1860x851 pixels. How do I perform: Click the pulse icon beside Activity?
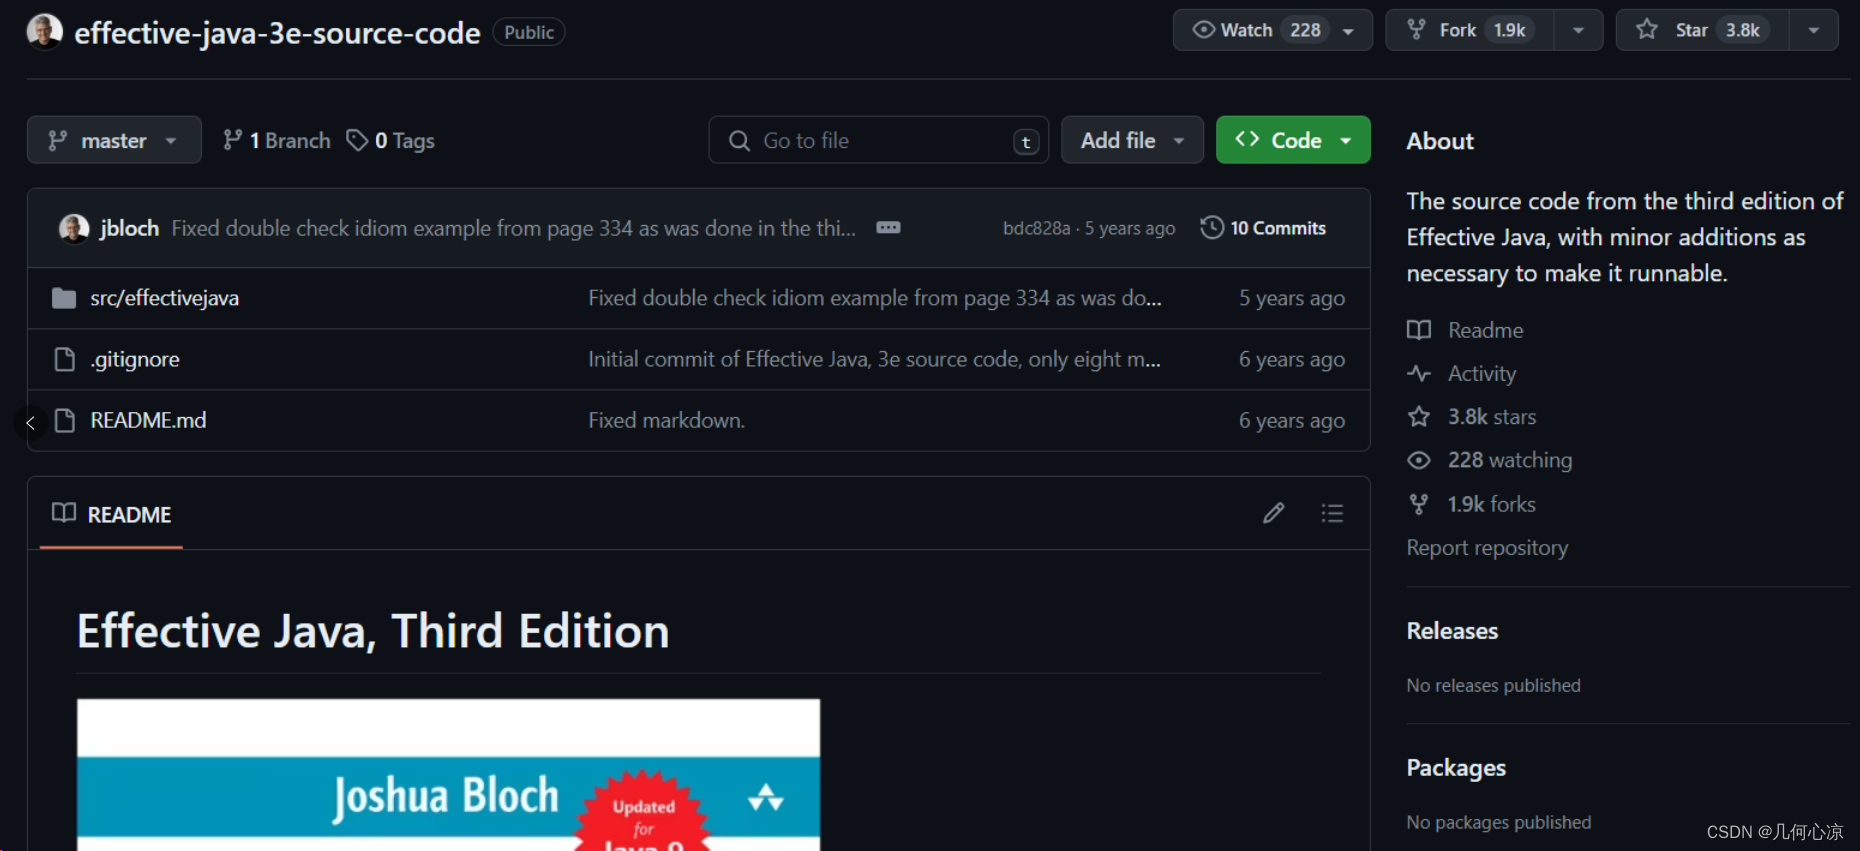coord(1419,373)
